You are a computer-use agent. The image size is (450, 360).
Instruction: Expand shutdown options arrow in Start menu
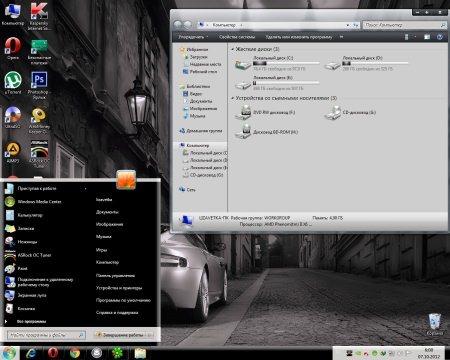click(150, 335)
